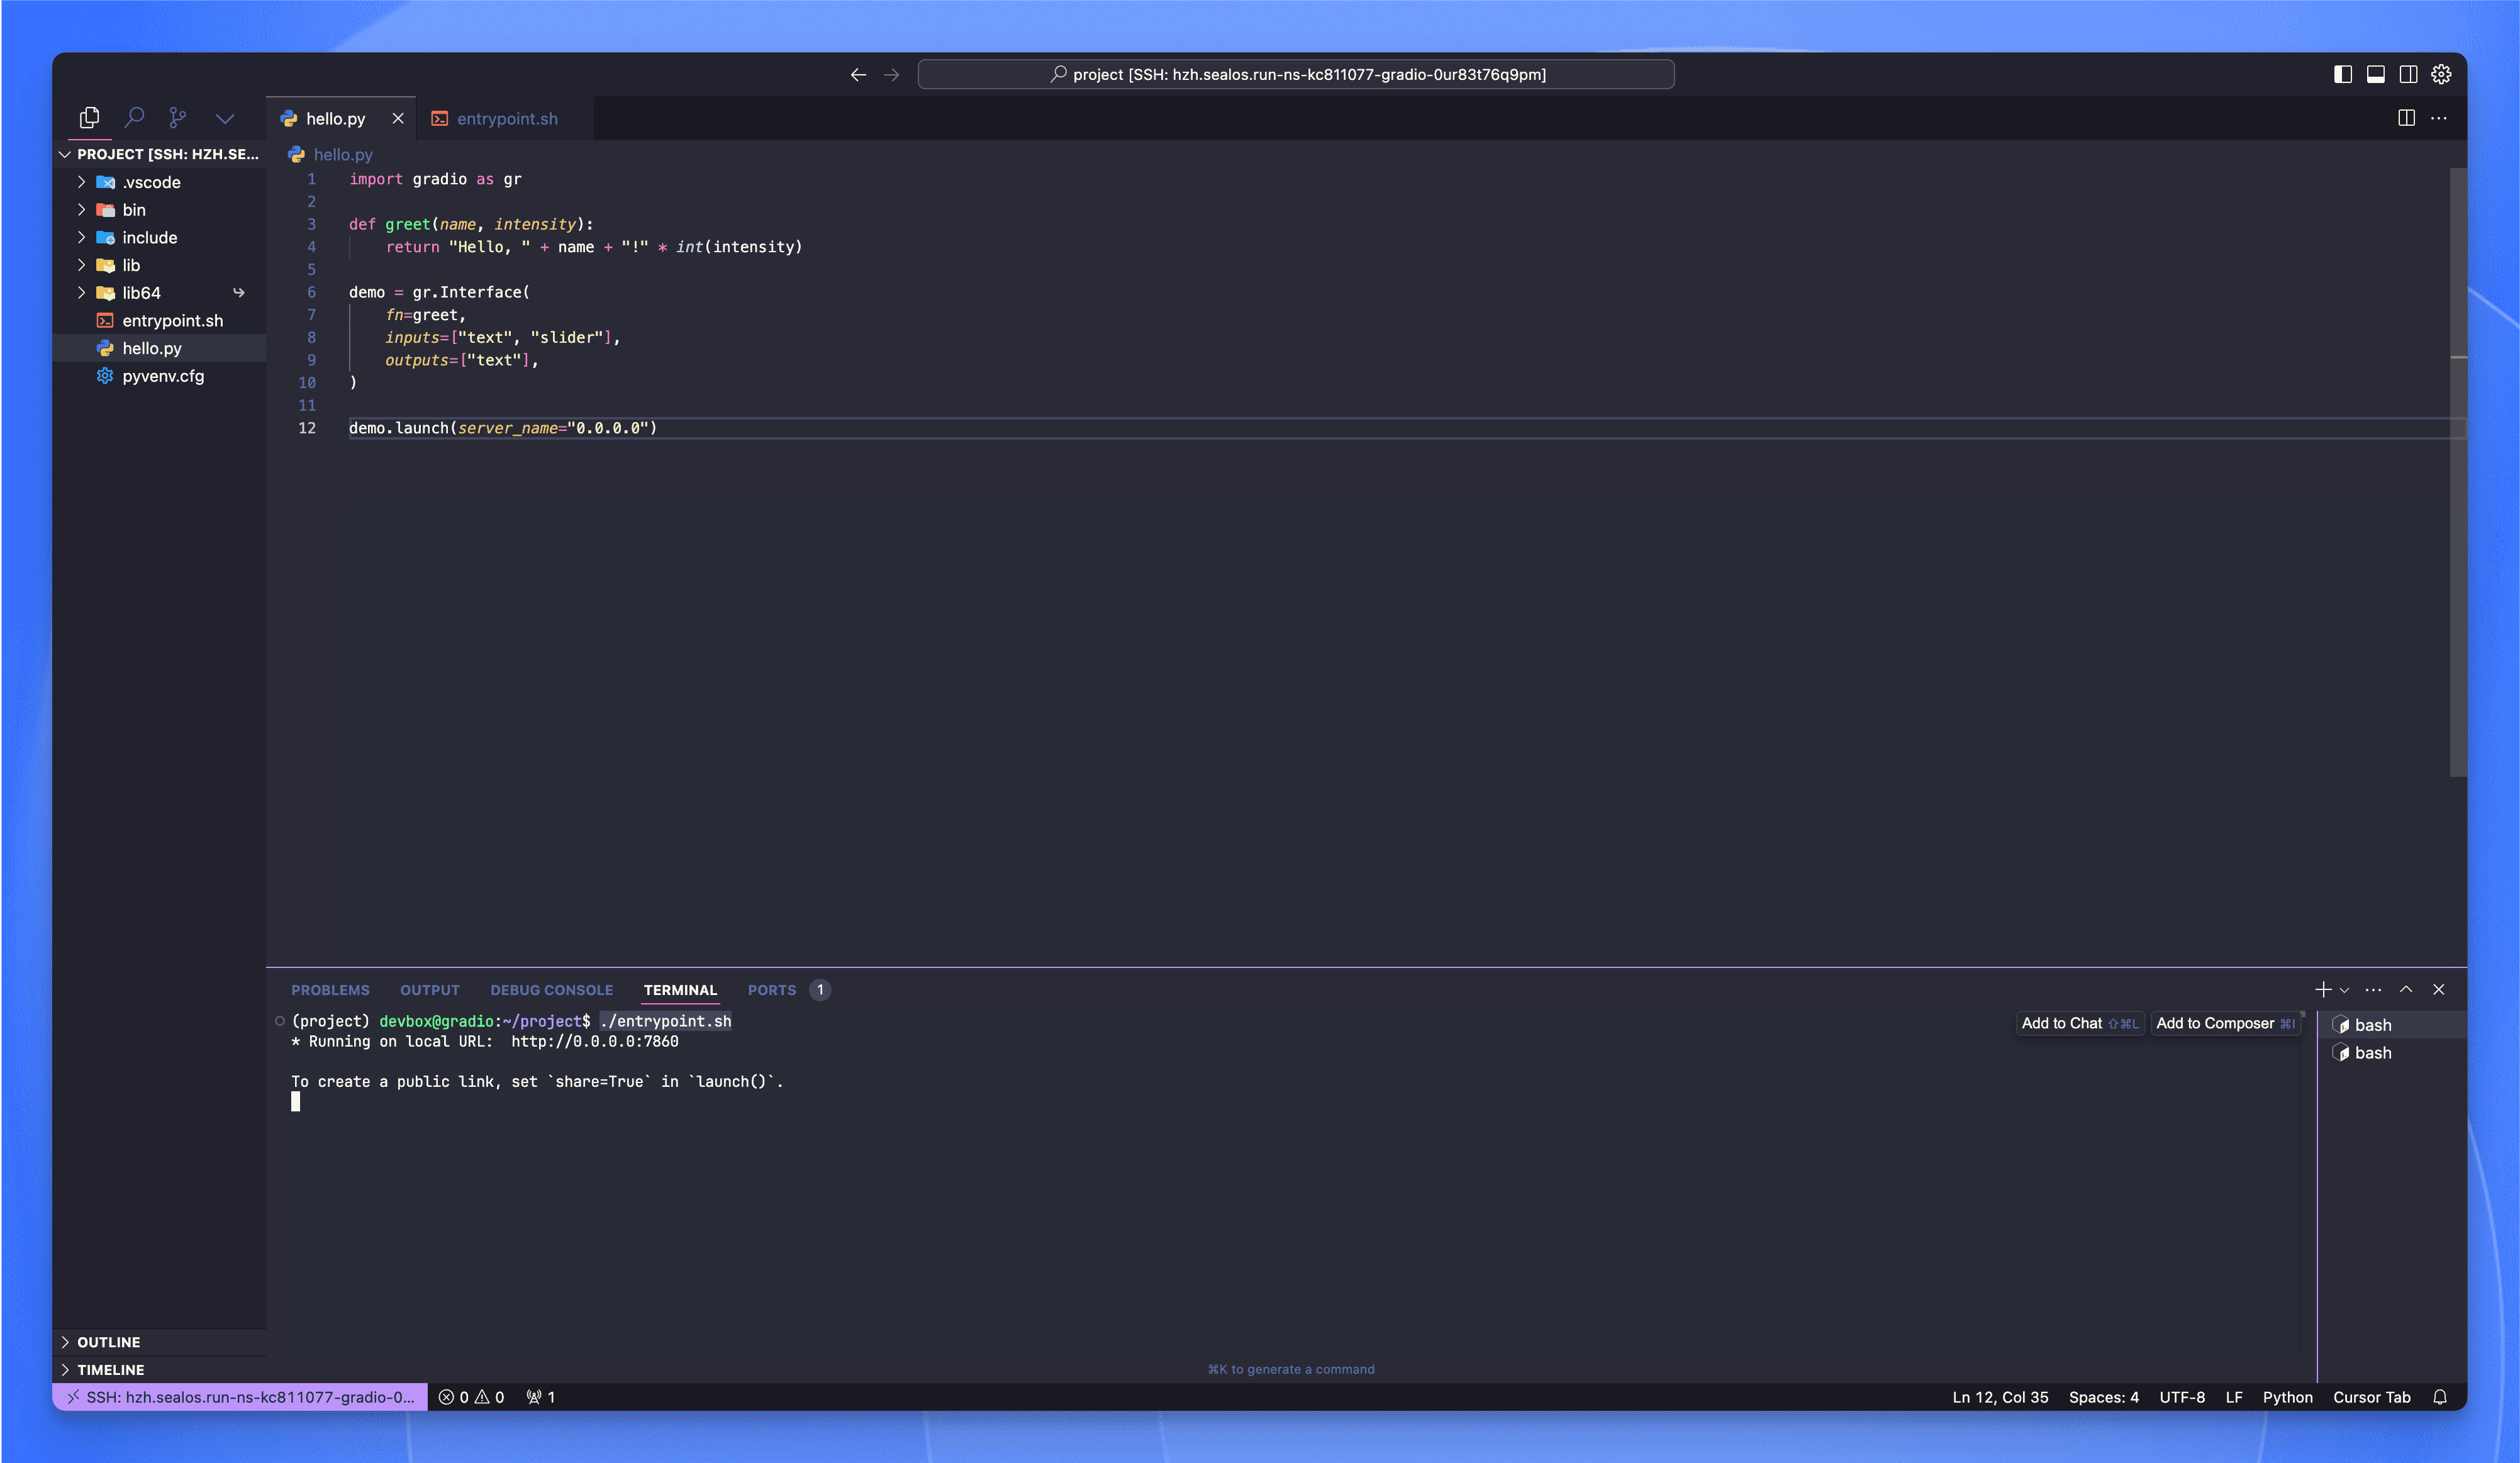Open the errors and warnings count
This screenshot has width=2520, height=1463.
[x=471, y=1397]
